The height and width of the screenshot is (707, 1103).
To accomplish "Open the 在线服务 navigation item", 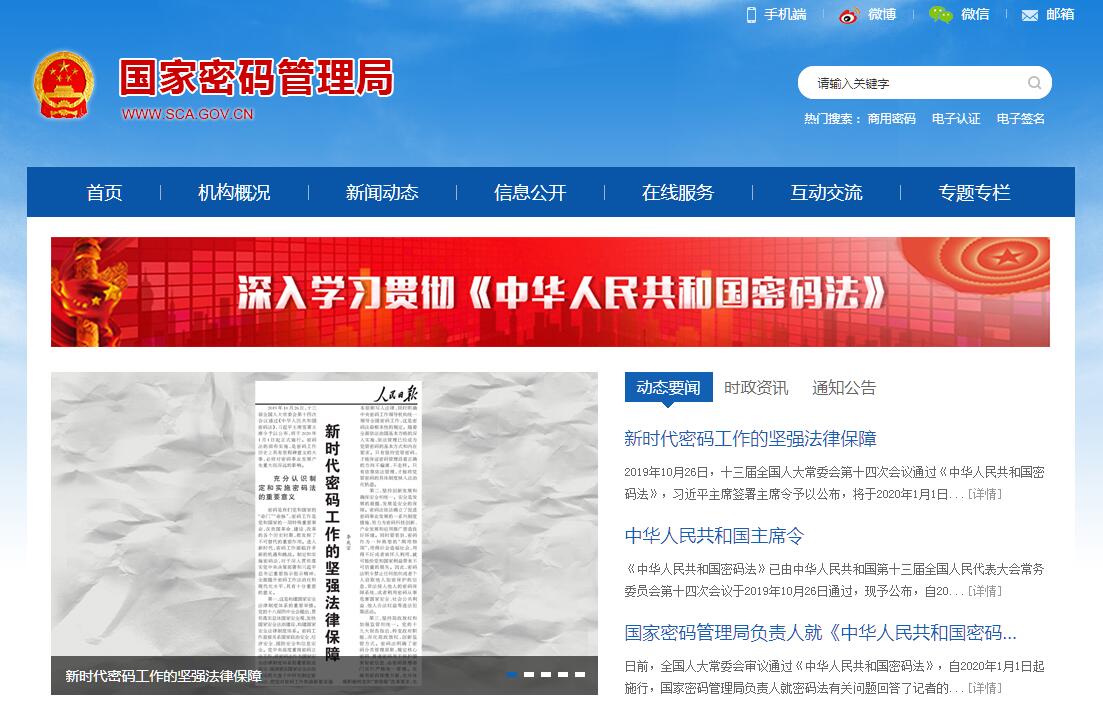I will point(678,193).
